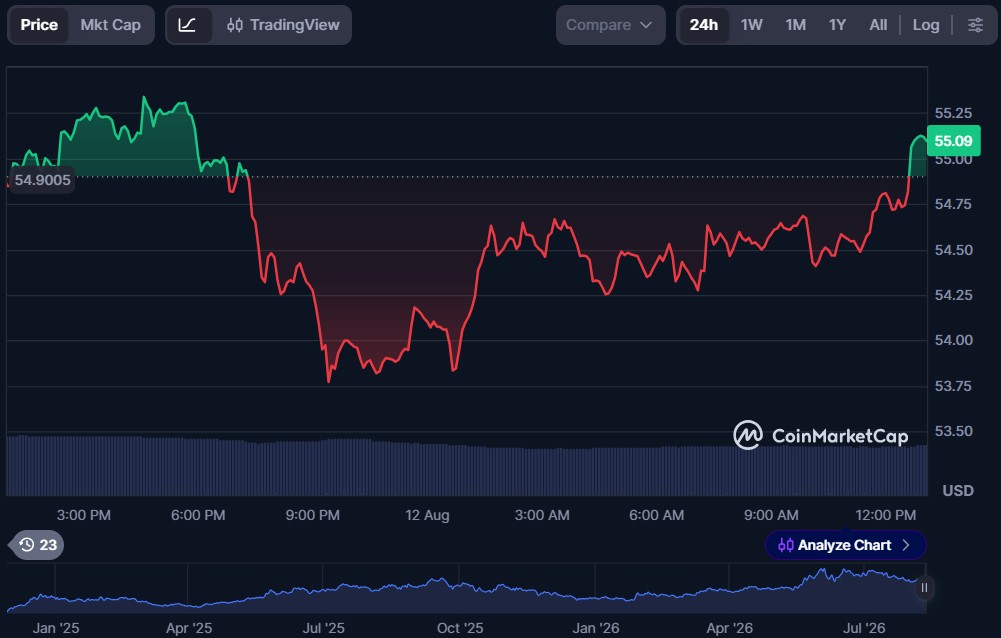Click Apr '25 on the overview timeline

tap(188, 628)
